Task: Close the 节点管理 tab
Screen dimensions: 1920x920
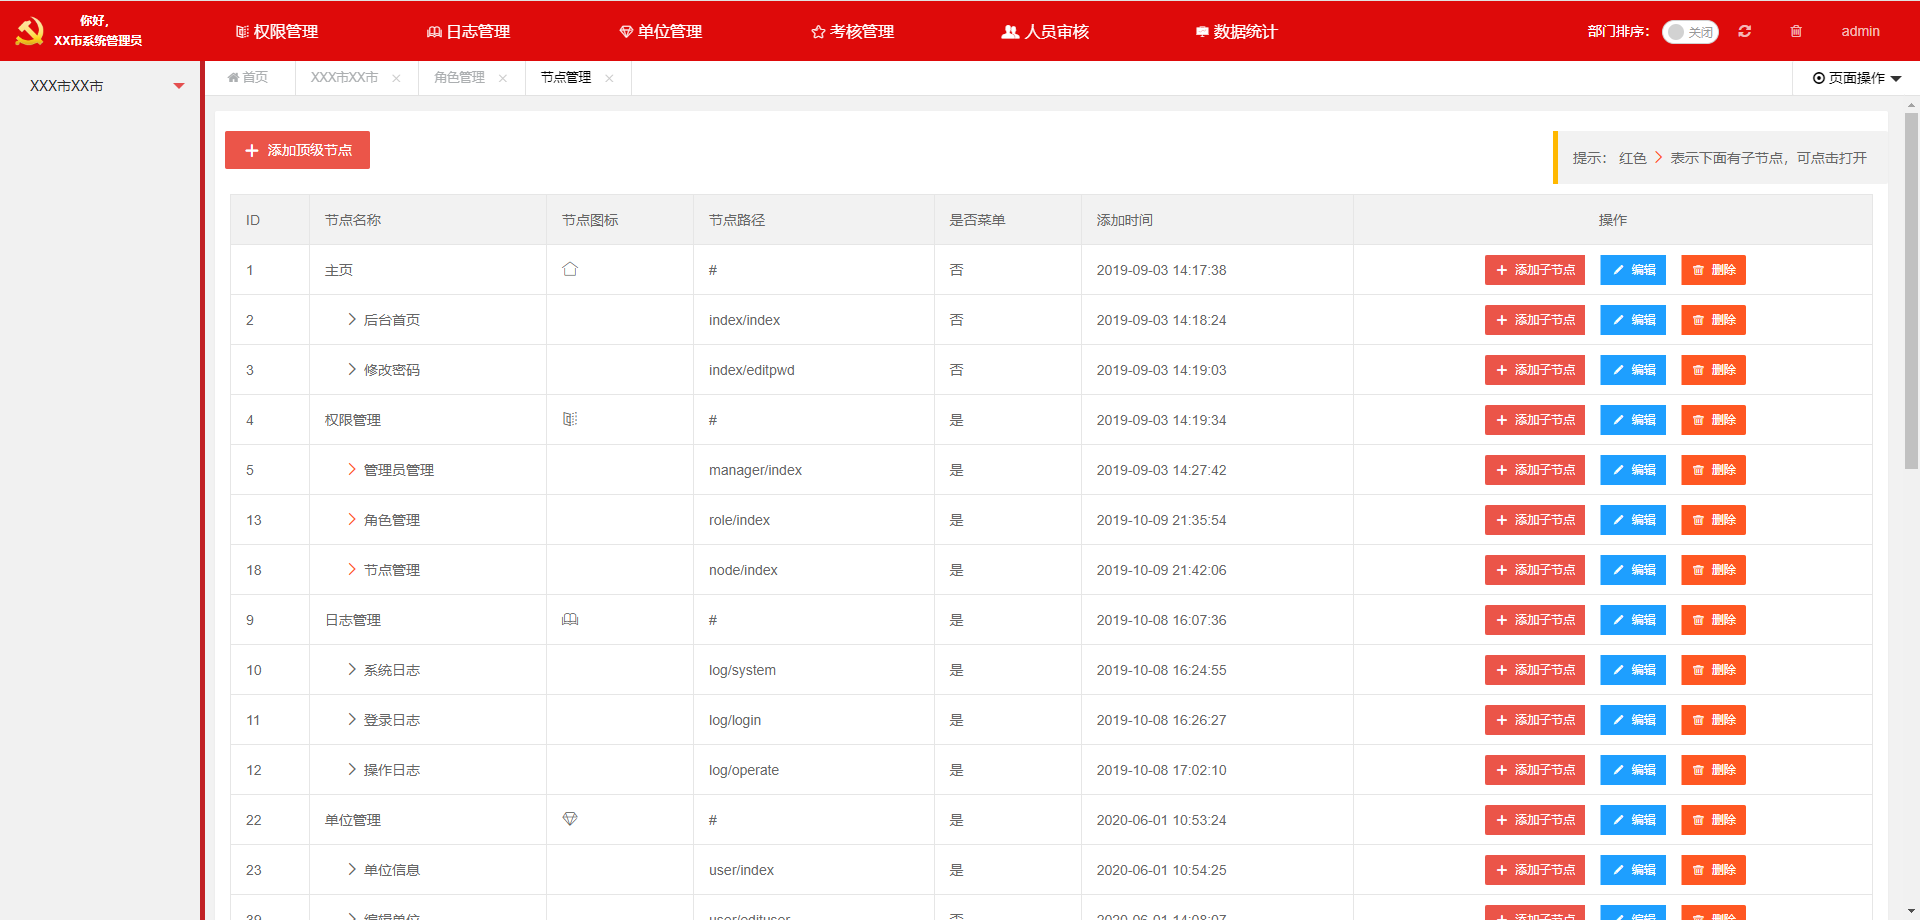Action: coord(609,78)
